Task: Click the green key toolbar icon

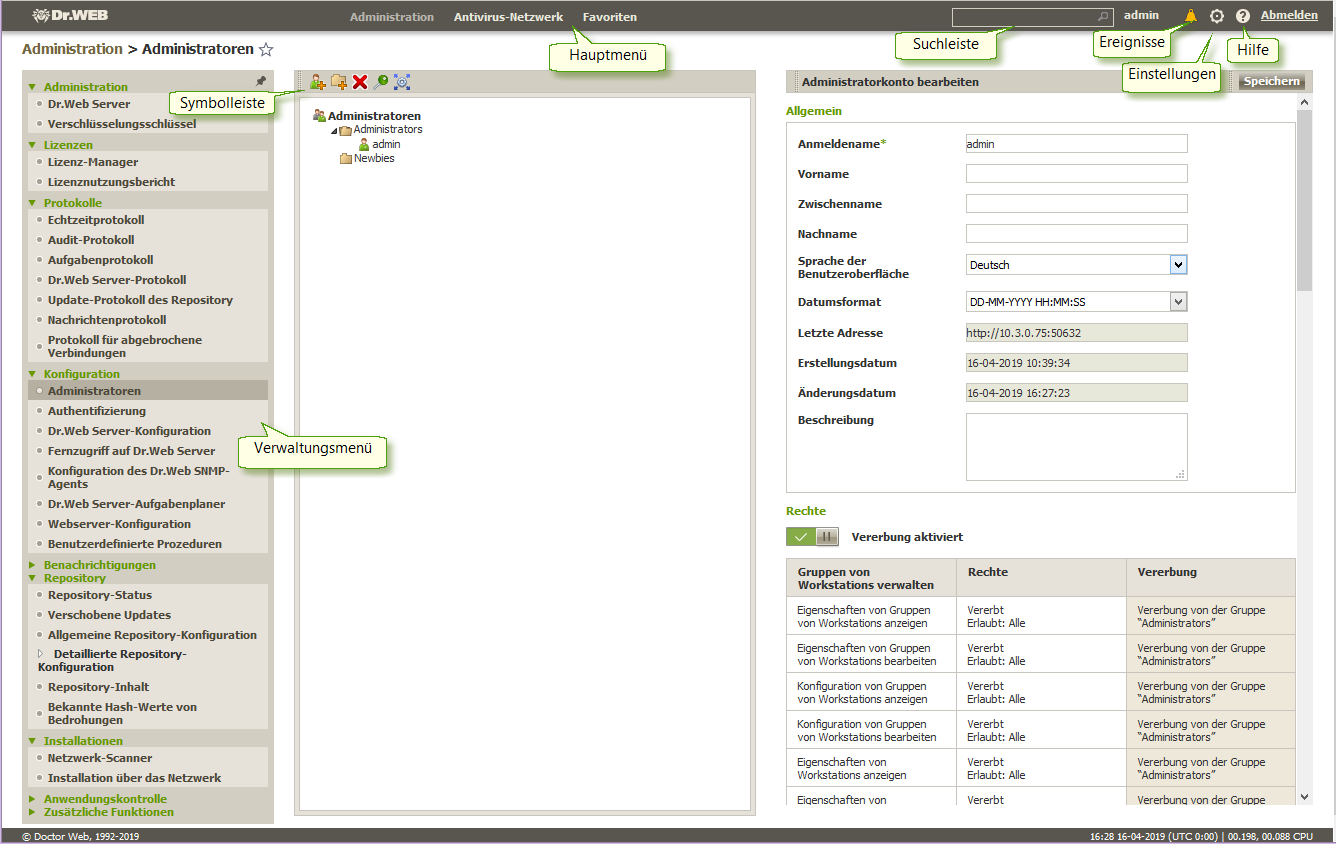Action: (x=381, y=82)
